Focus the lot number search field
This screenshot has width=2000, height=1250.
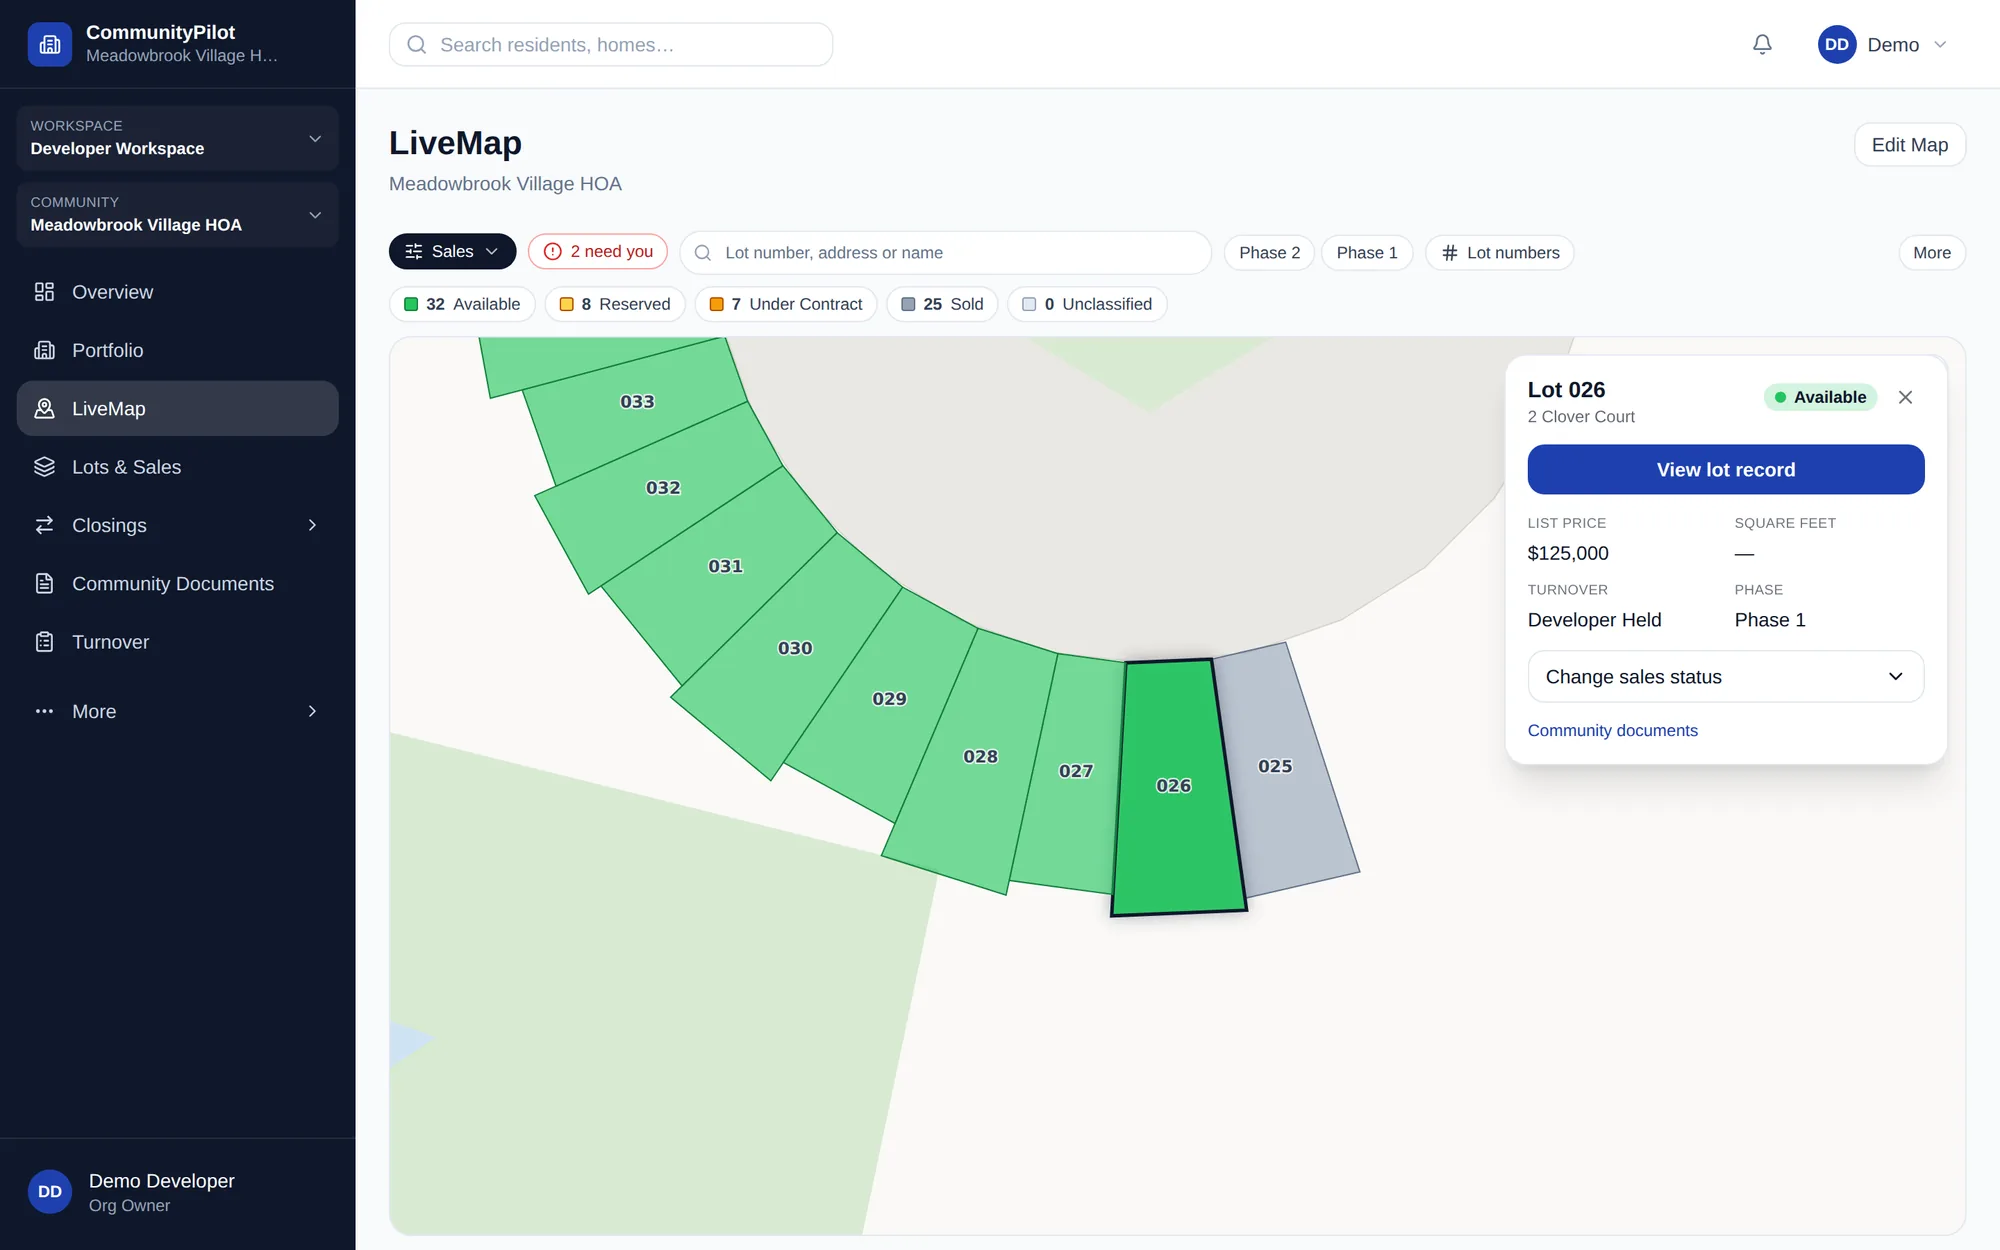point(945,253)
